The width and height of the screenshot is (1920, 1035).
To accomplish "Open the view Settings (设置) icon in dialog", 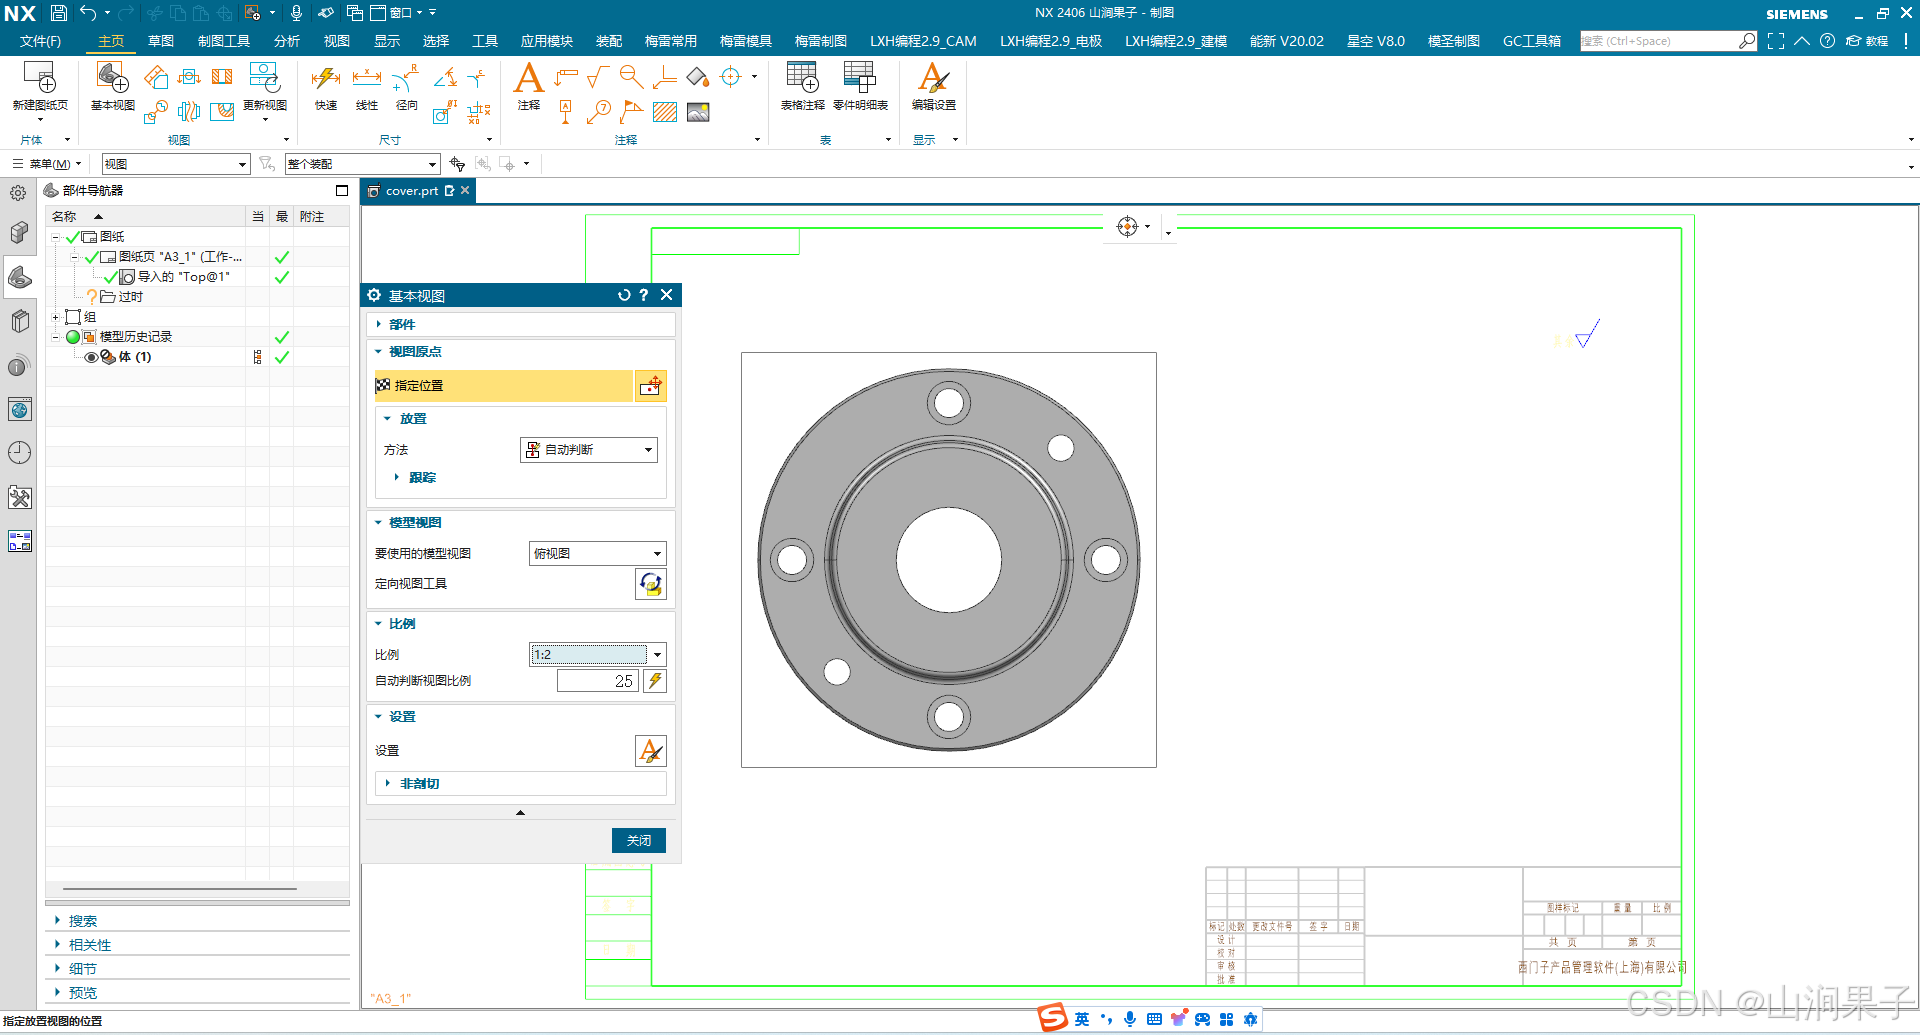I will [x=651, y=751].
